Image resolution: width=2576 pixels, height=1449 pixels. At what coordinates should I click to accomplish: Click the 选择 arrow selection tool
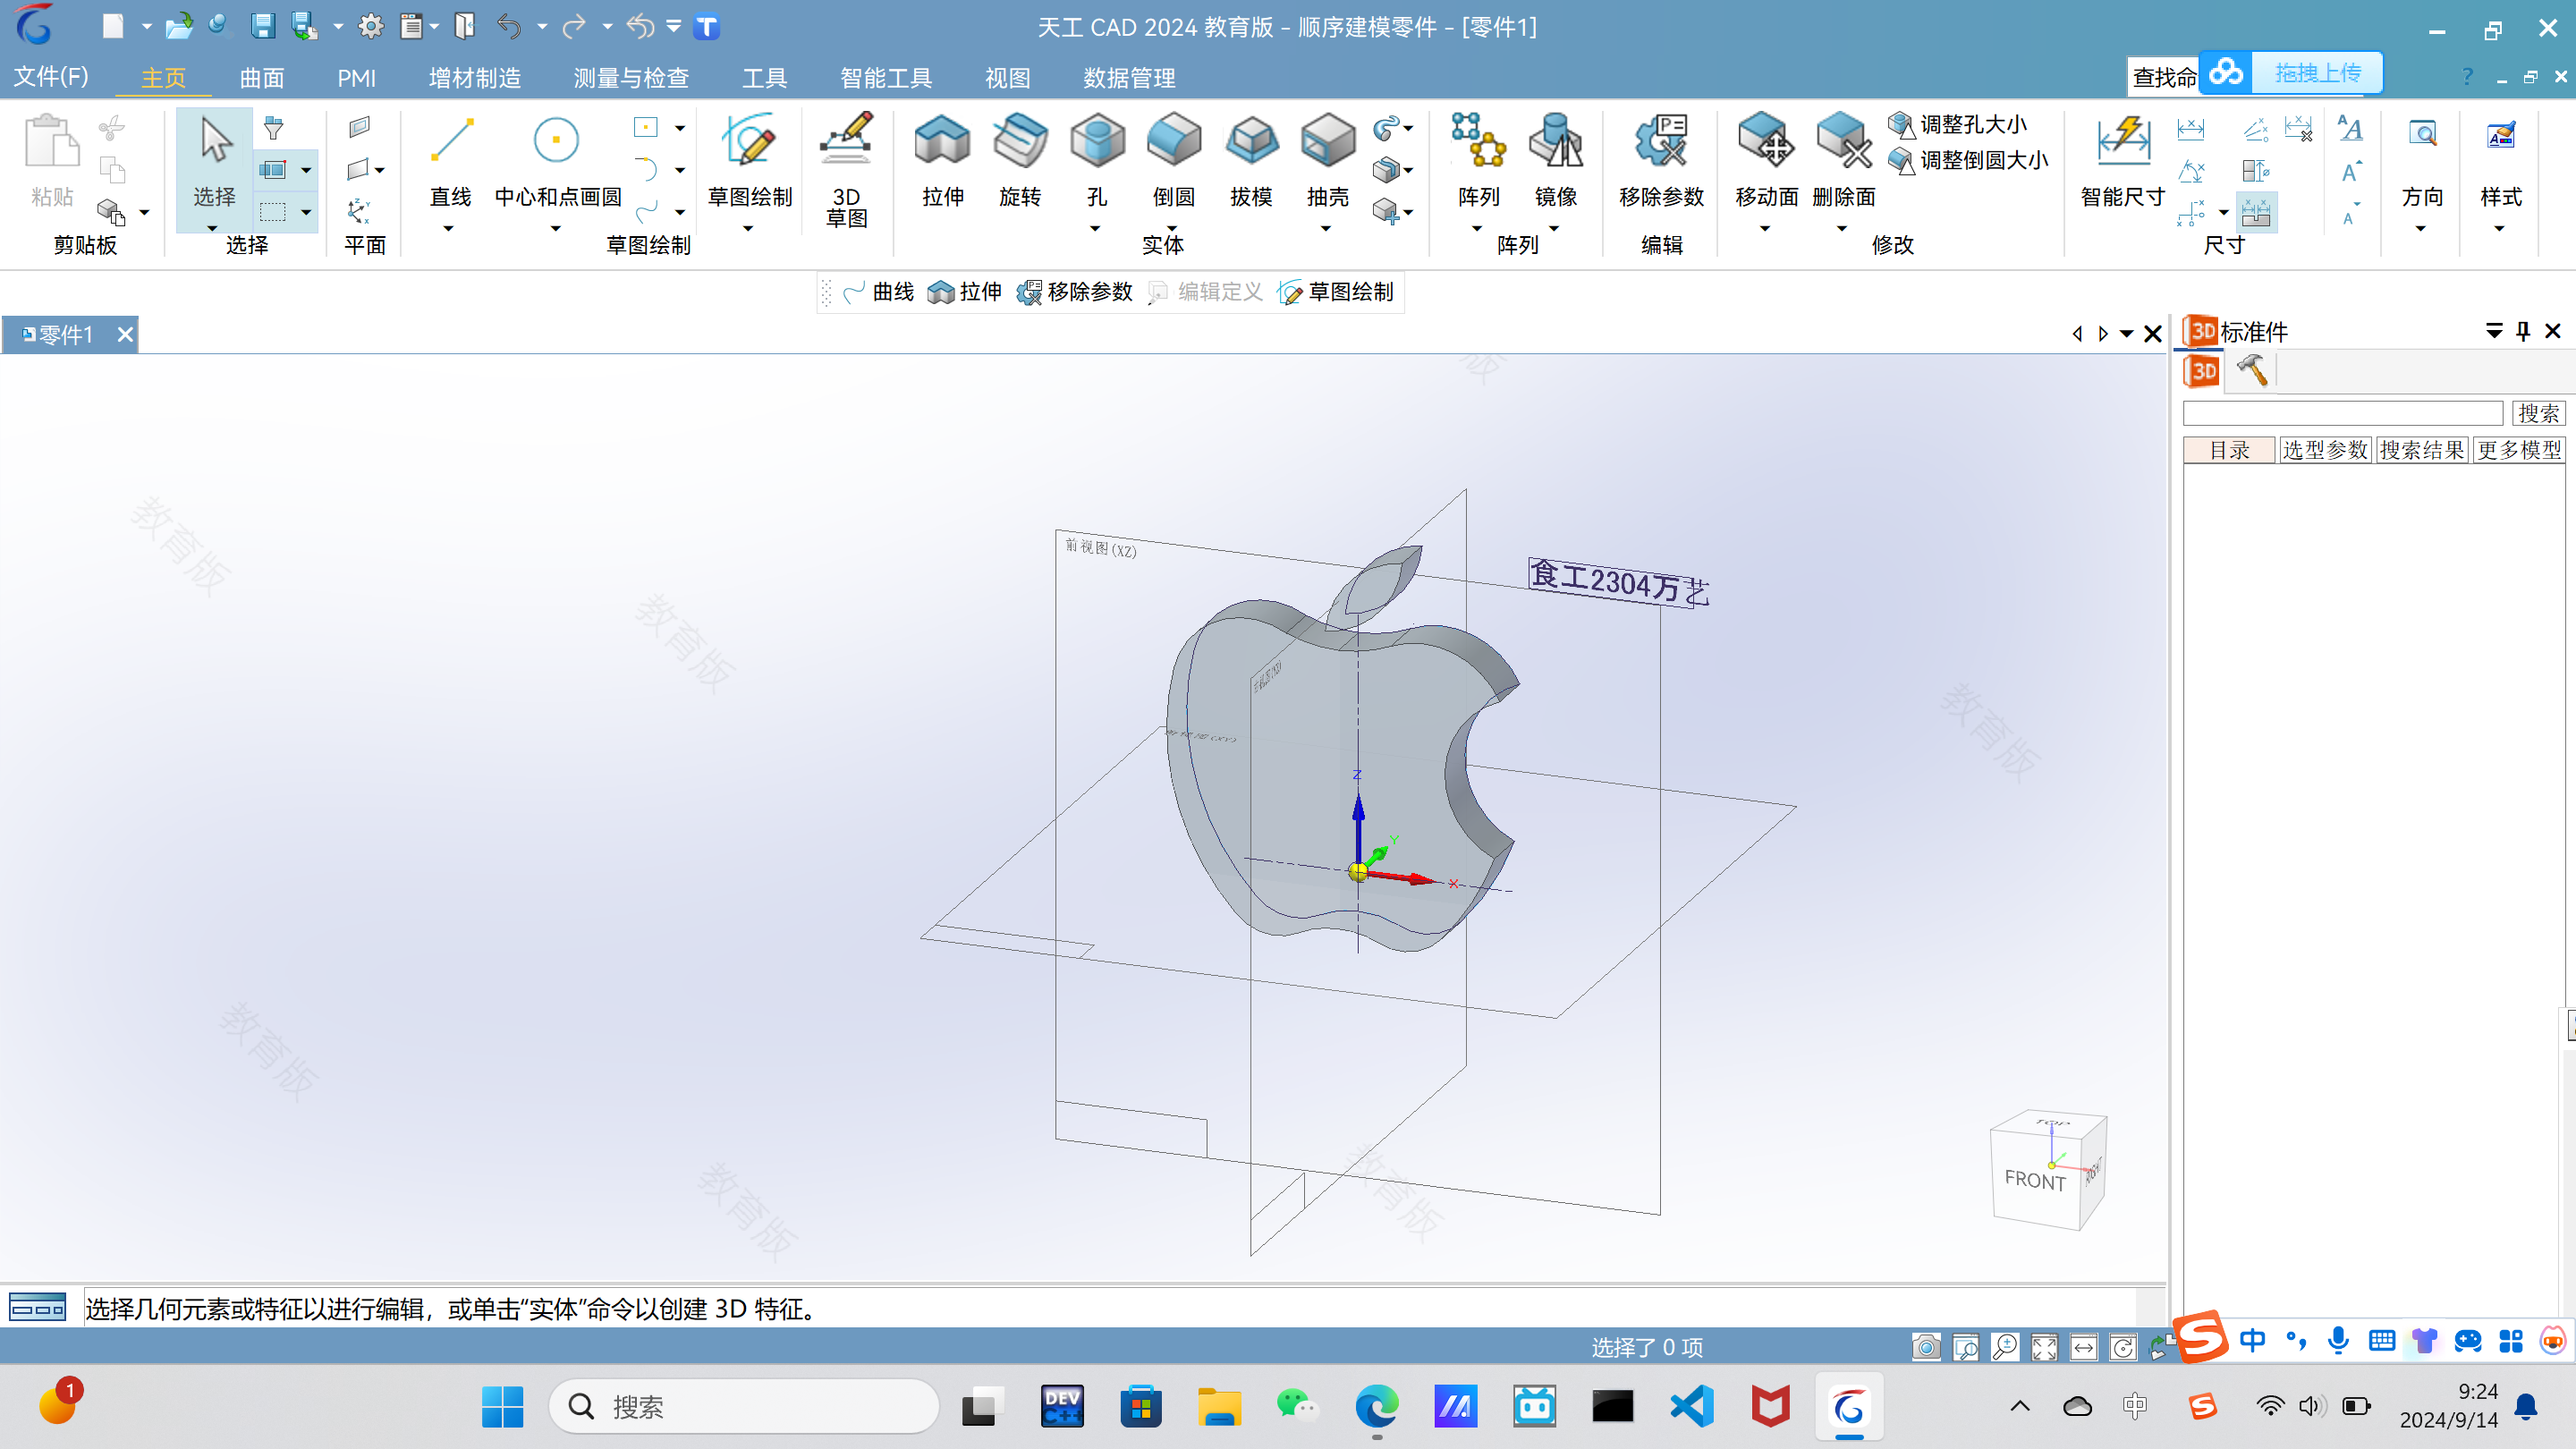214,160
